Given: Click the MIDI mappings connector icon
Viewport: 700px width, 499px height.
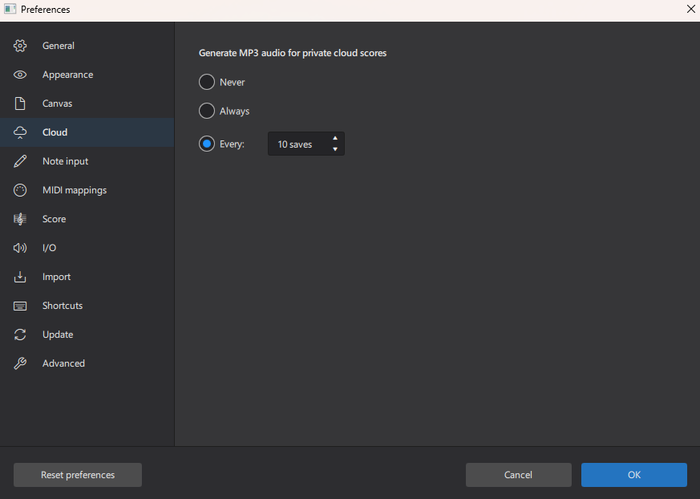Looking at the screenshot, I should click(x=20, y=190).
